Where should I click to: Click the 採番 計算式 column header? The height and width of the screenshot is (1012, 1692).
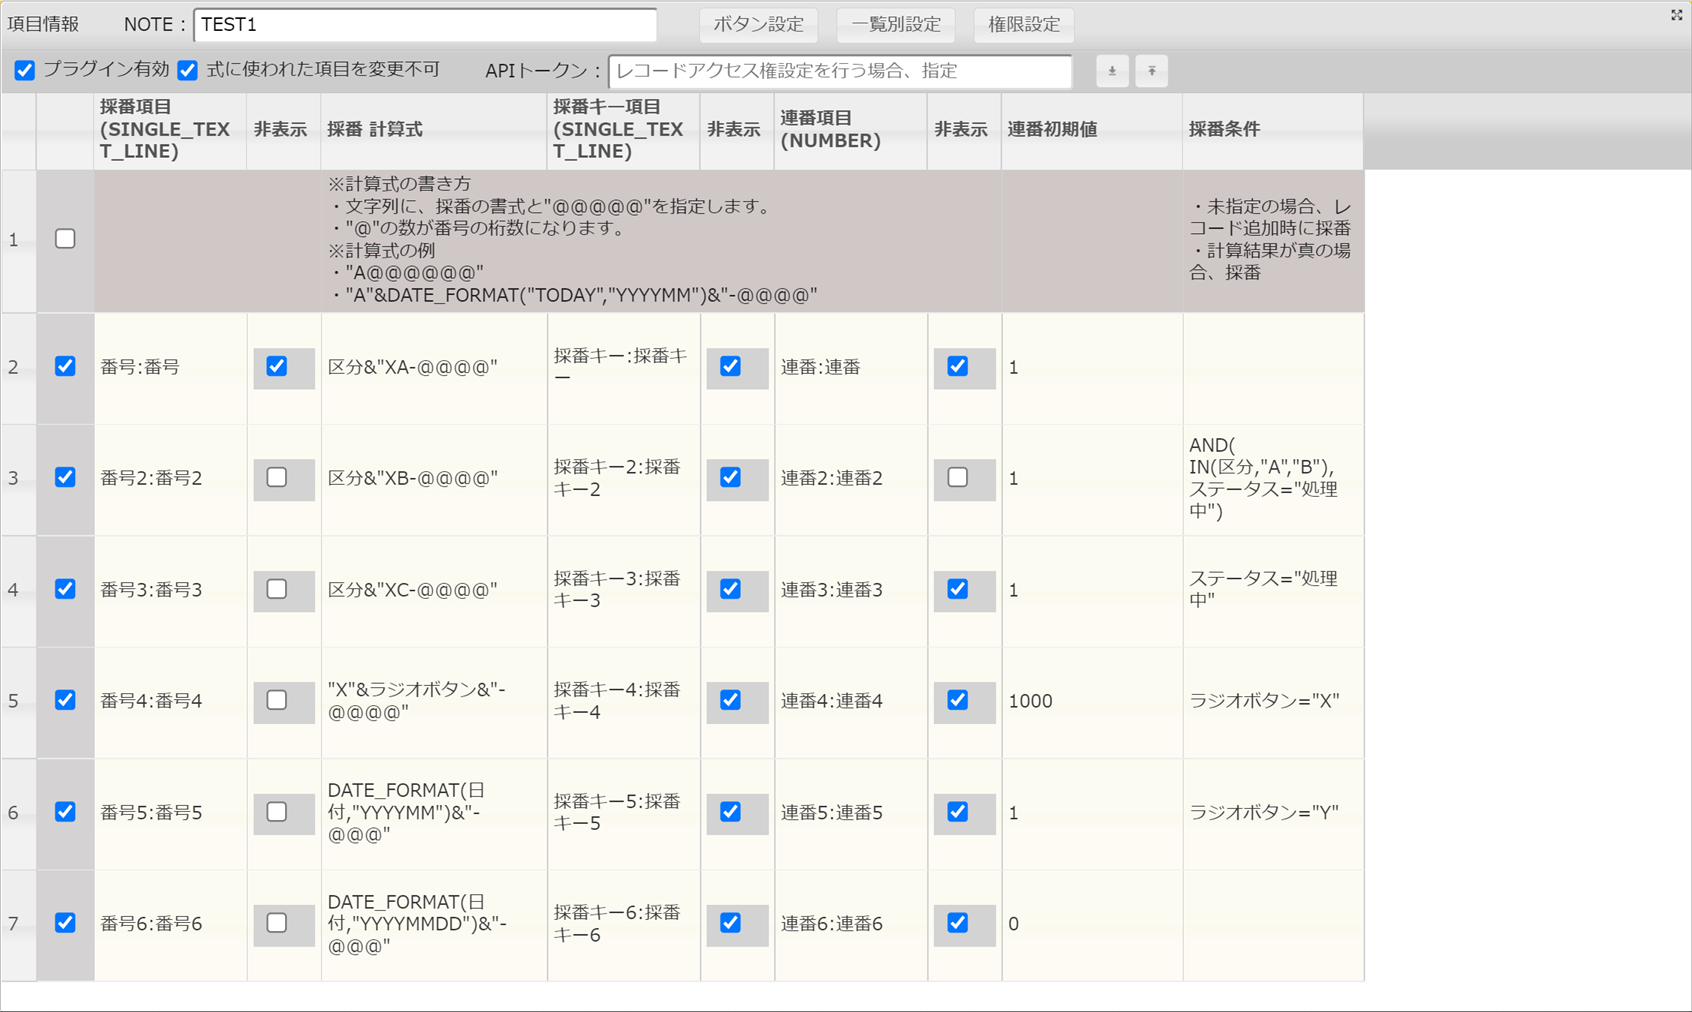click(x=434, y=130)
